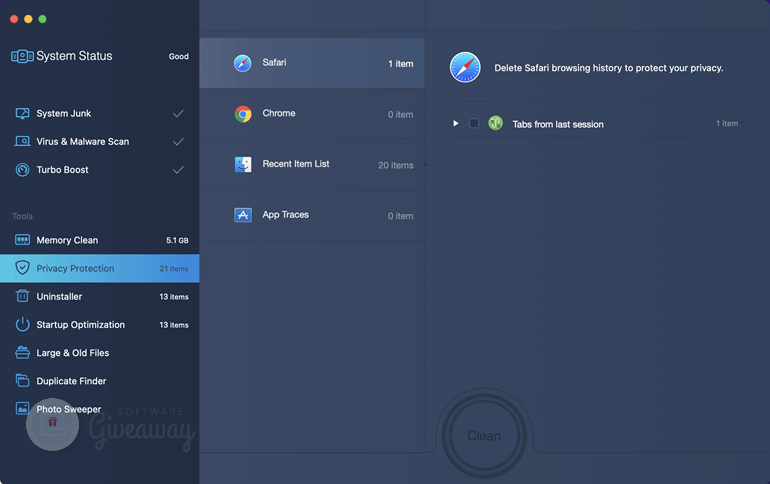770x484 pixels.
Task: Expand the Tabs from last session row
Action: [x=456, y=123]
